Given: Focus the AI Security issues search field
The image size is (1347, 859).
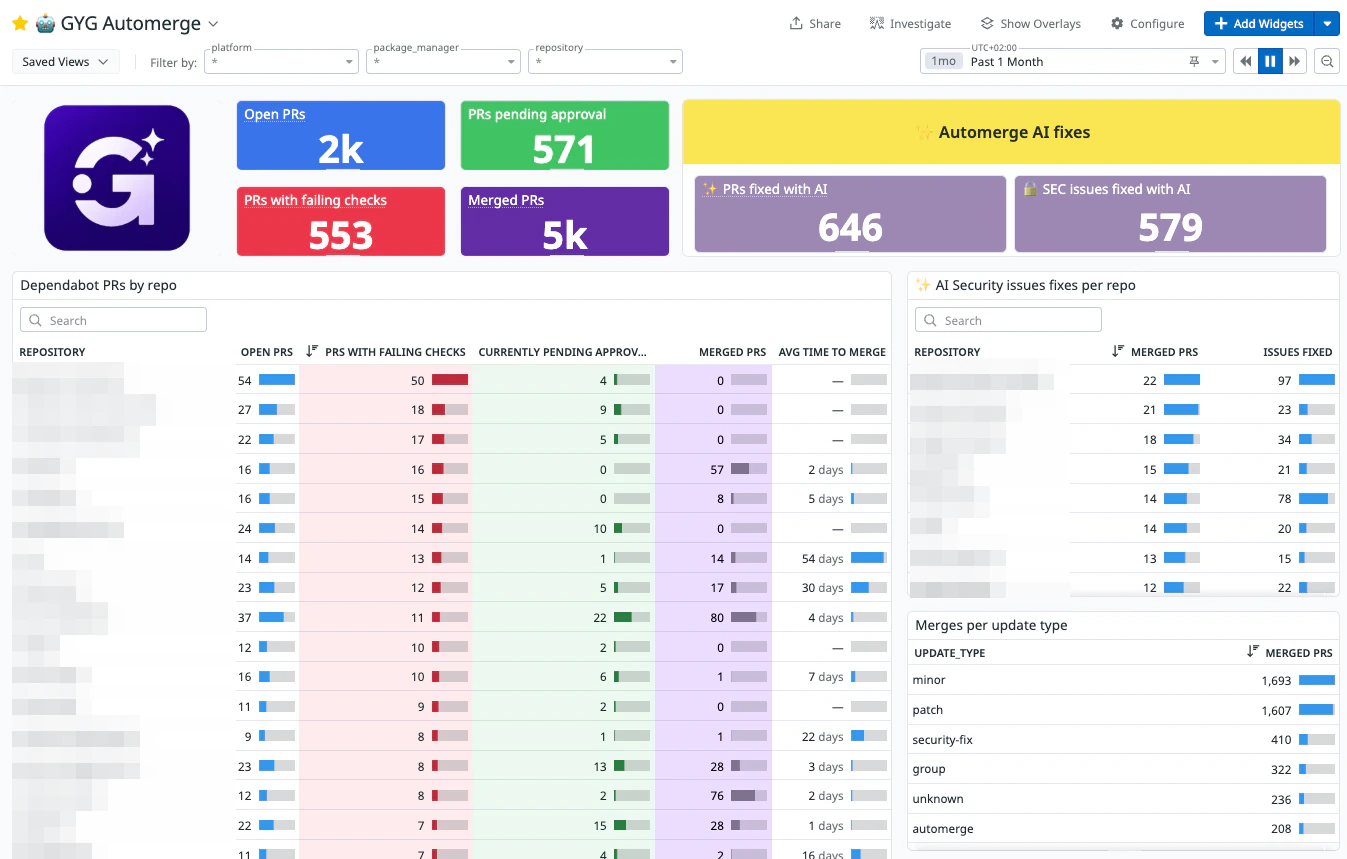Looking at the screenshot, I should click(x=1008, y=320).
